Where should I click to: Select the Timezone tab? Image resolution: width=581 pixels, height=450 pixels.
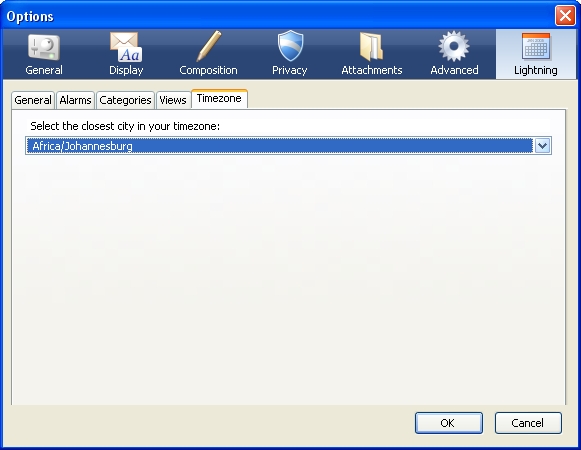(x=219, y=99)
